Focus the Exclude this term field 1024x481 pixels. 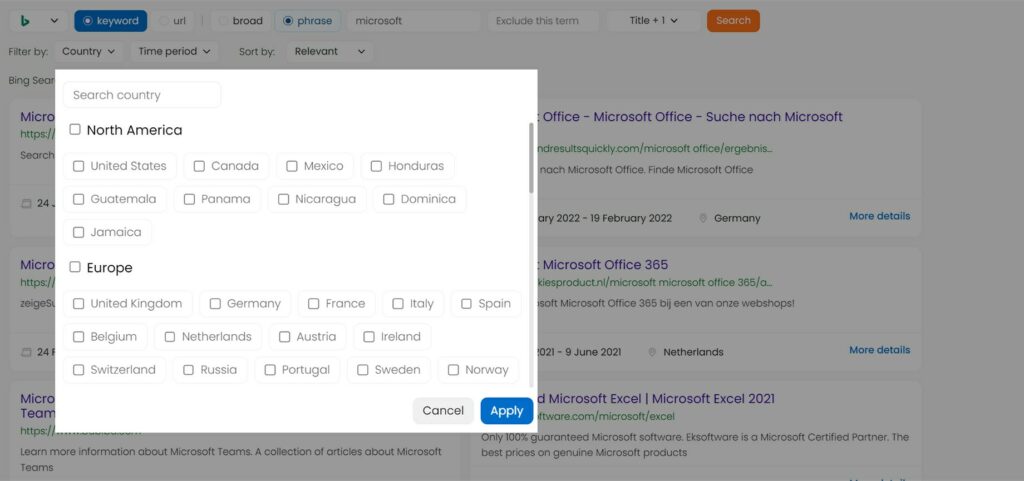(x=543, y=21)
